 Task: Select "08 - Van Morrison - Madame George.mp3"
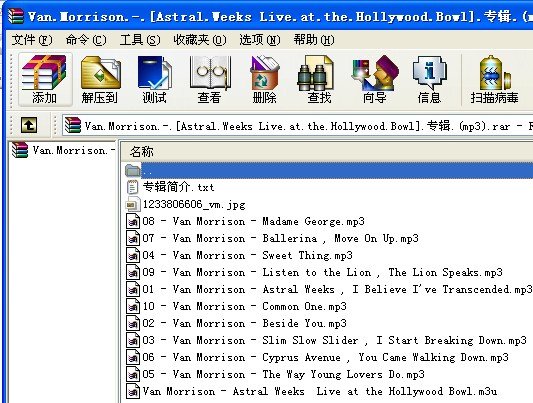(254, 222)
